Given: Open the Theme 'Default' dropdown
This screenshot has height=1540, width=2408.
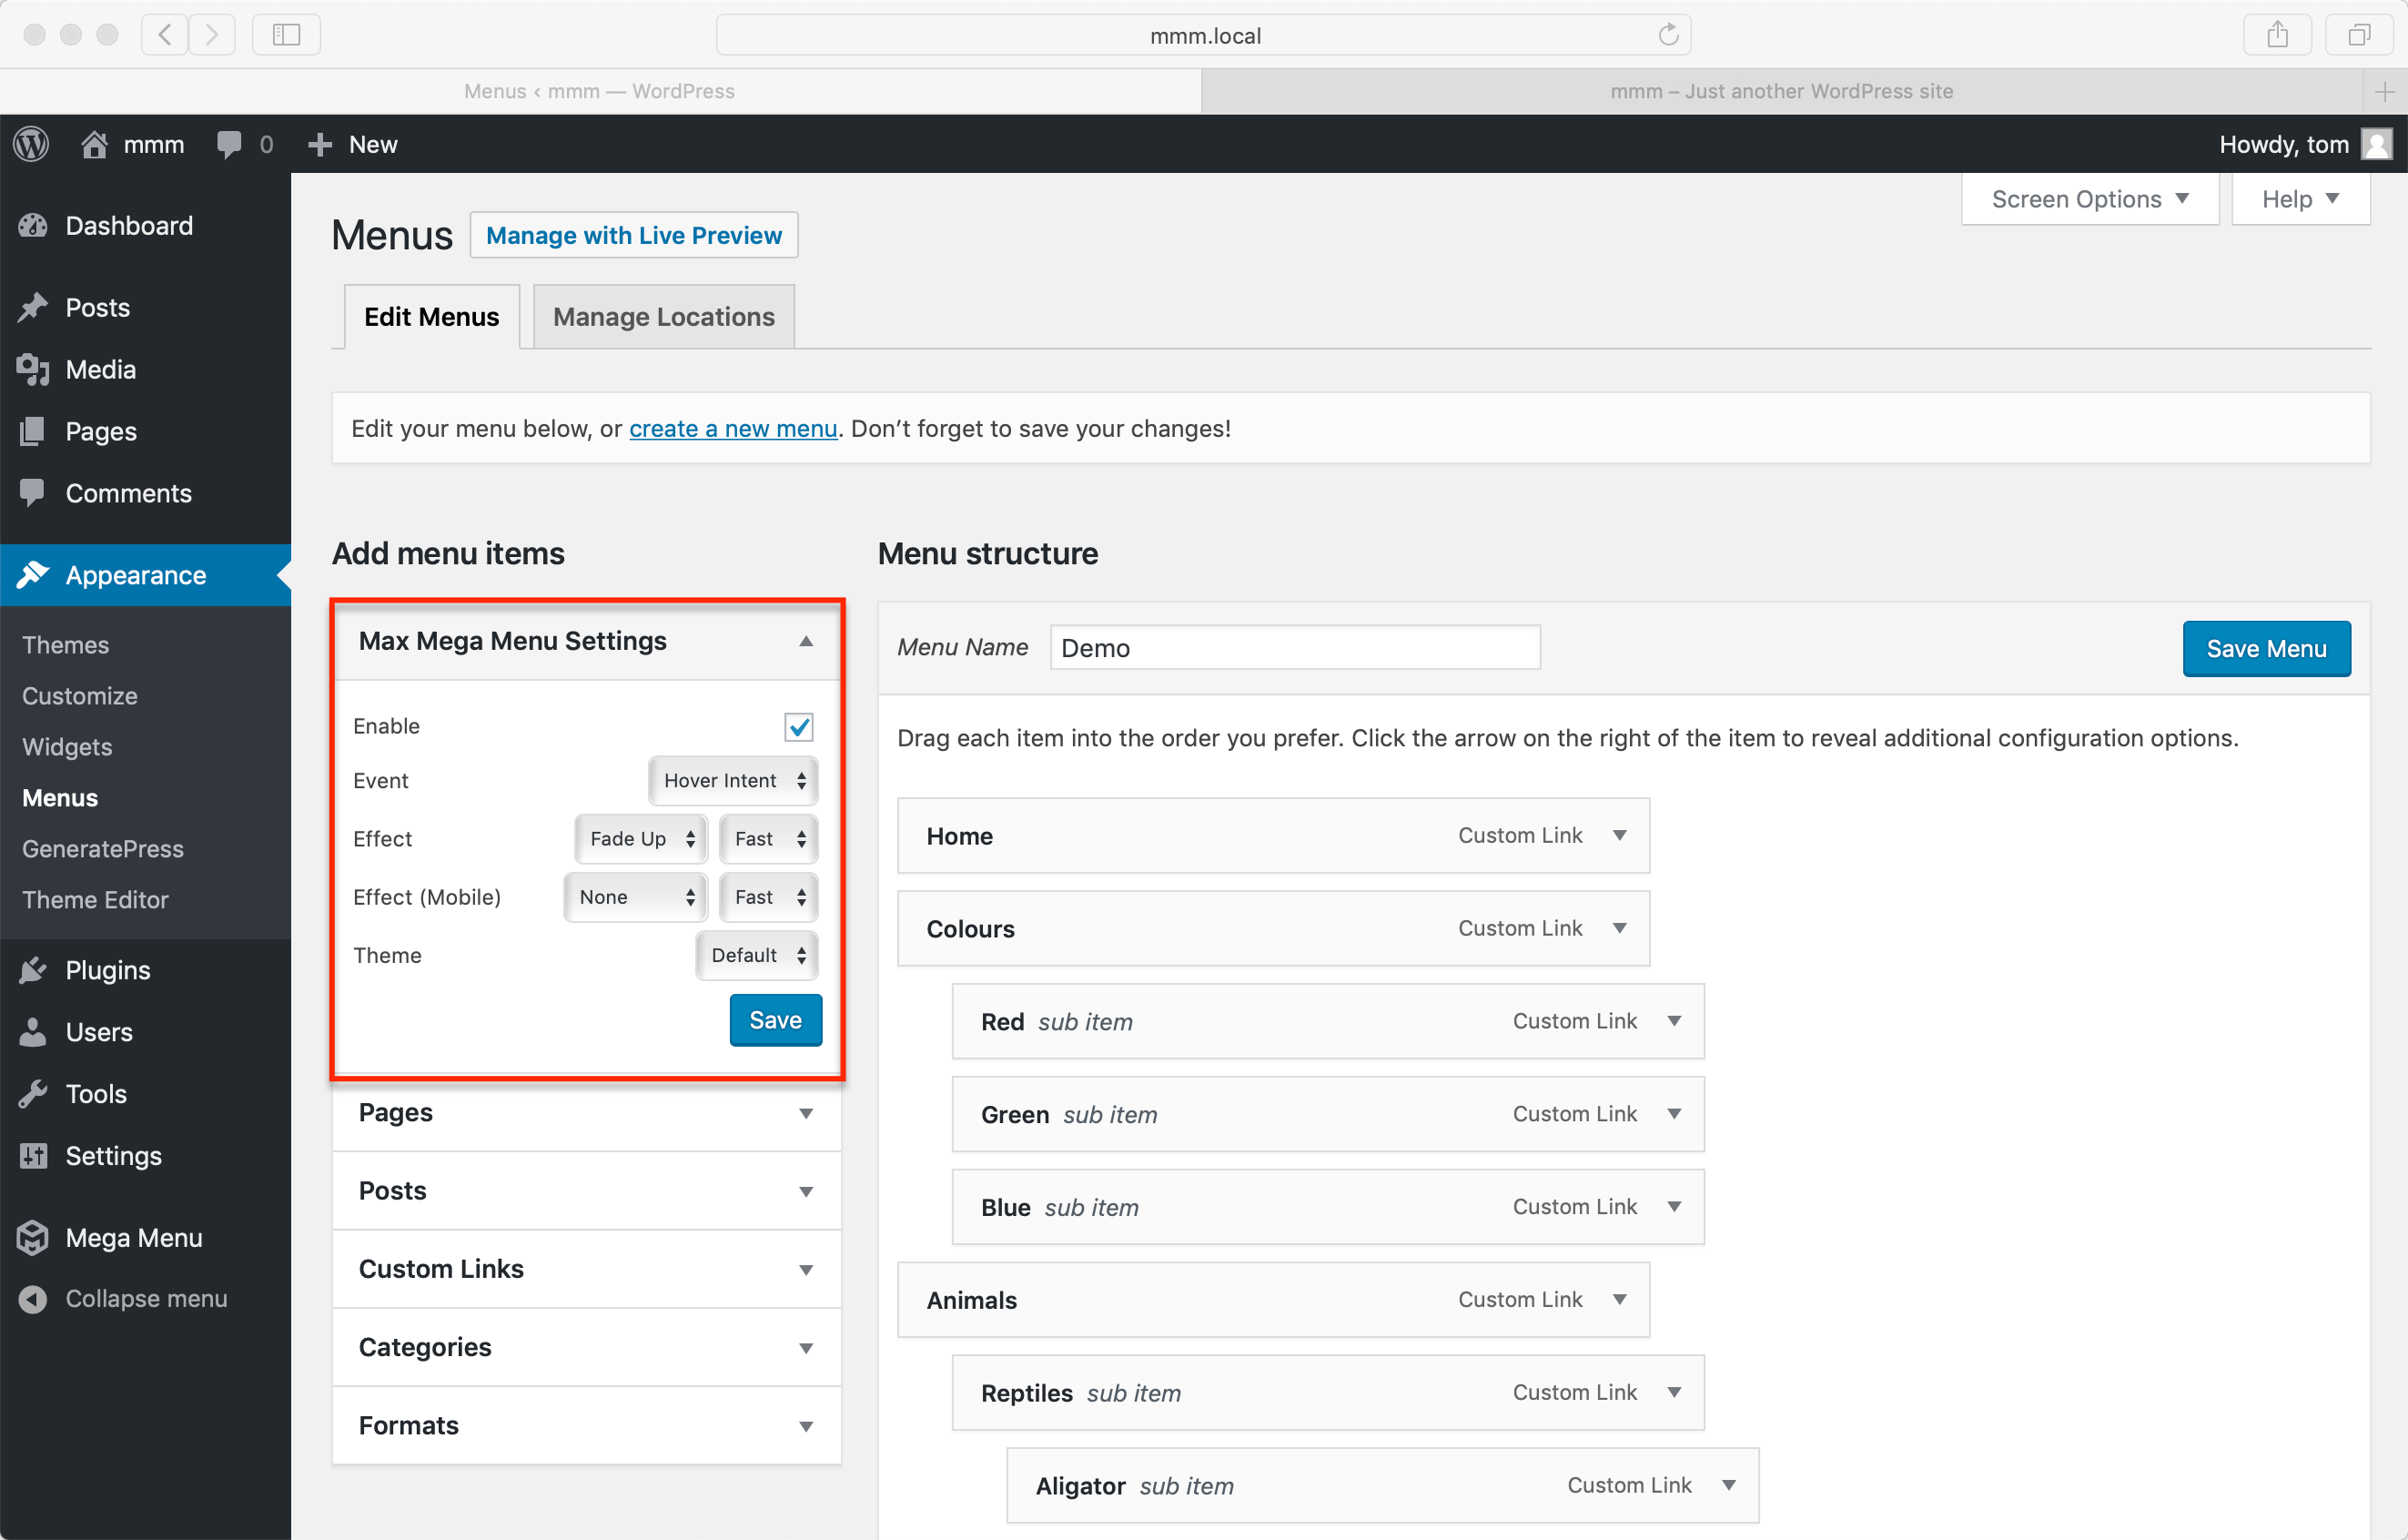Looking at the screenshot, I should click(757, 955).
